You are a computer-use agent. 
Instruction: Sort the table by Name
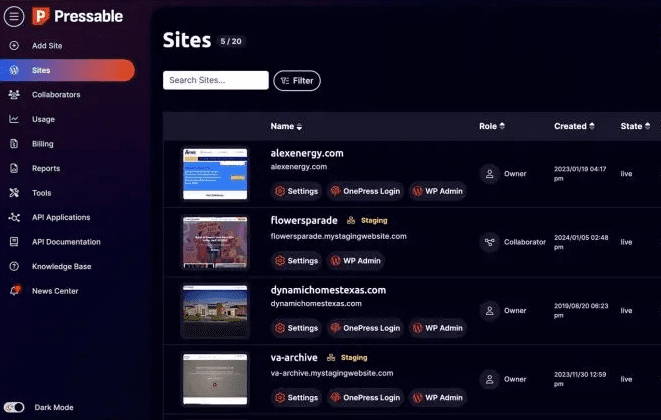tap(286, 126)
